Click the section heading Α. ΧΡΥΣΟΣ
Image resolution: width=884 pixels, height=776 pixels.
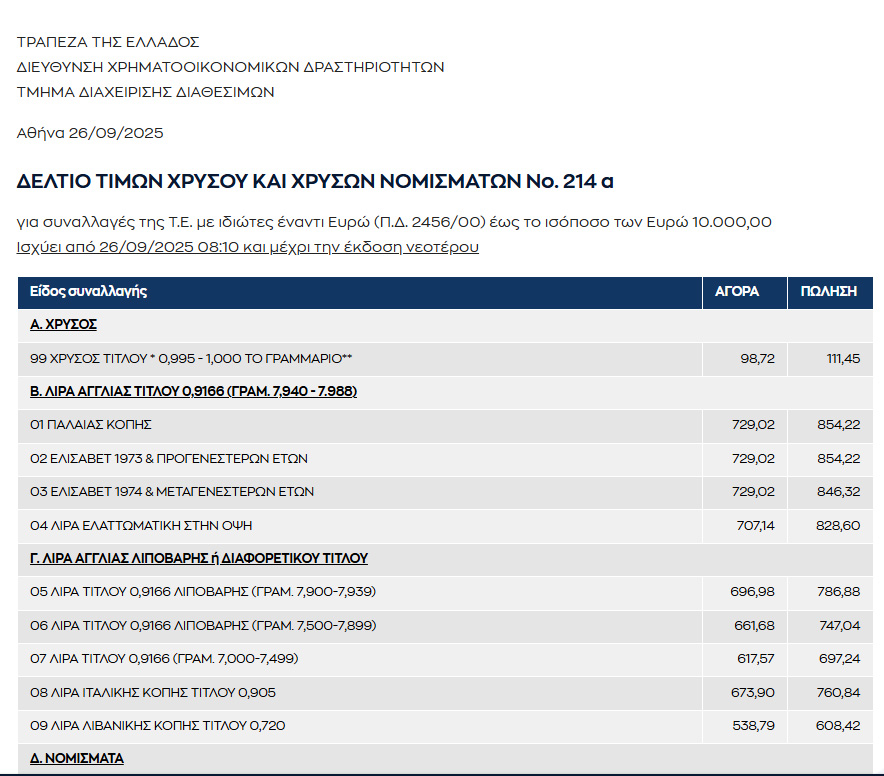tap(63, 325)
